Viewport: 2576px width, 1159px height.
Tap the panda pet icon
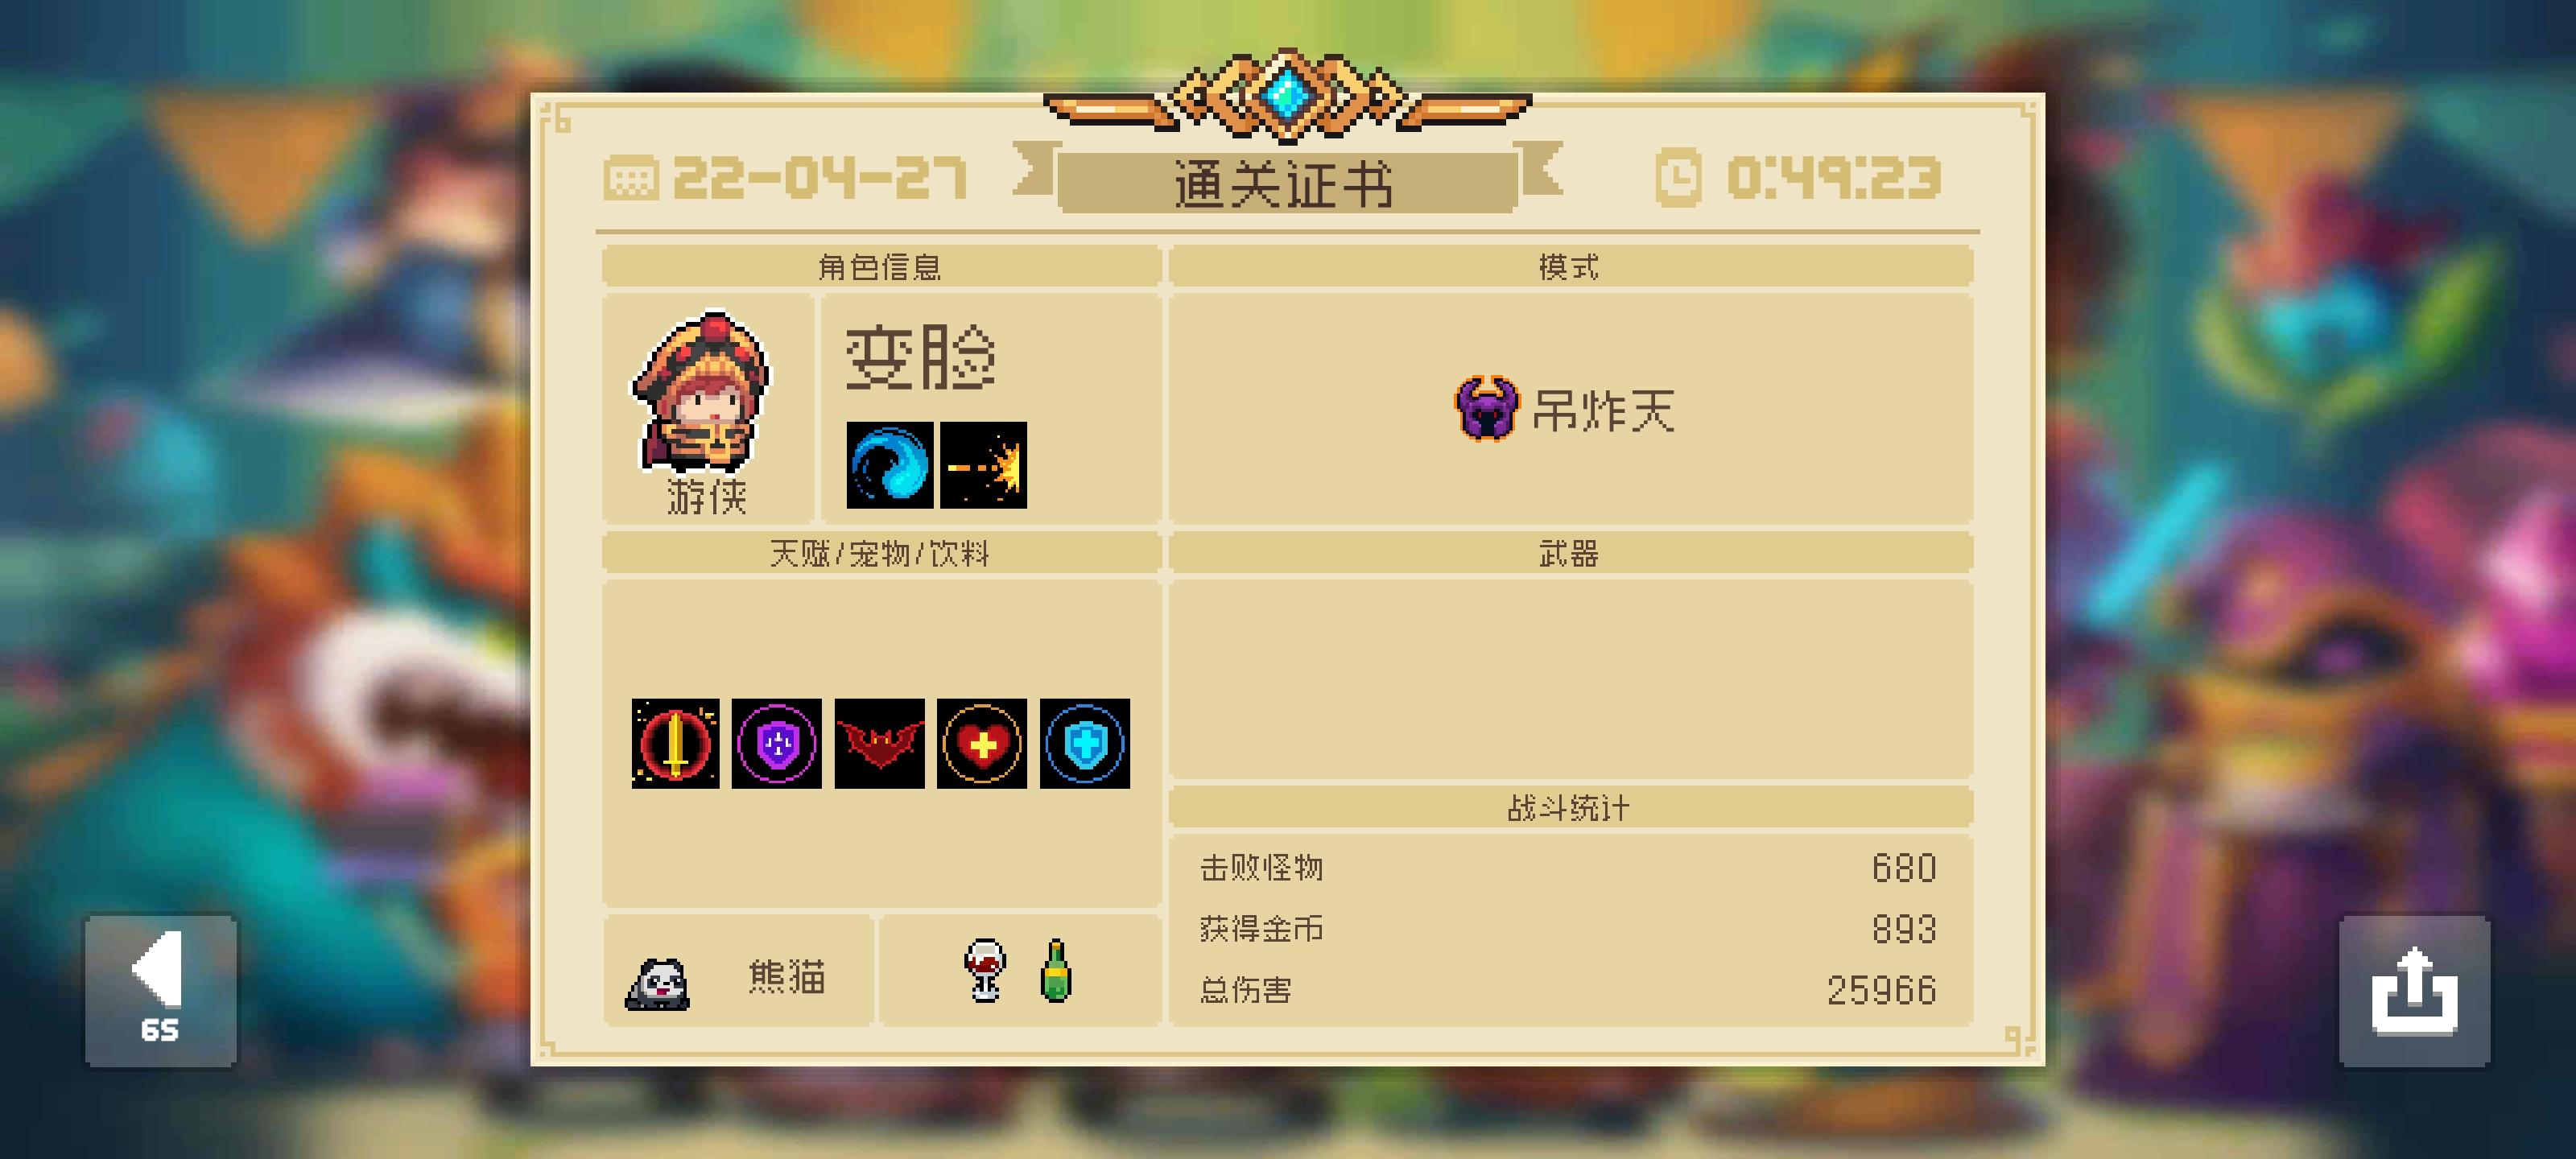point(657,982)
